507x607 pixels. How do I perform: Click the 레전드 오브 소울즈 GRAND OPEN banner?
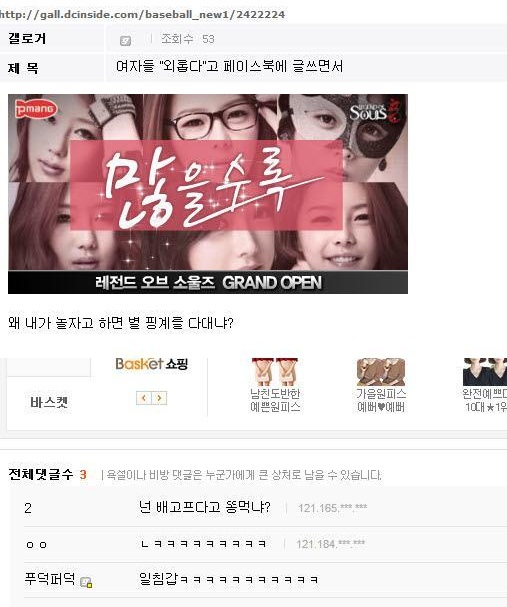(x=208, y=283)
